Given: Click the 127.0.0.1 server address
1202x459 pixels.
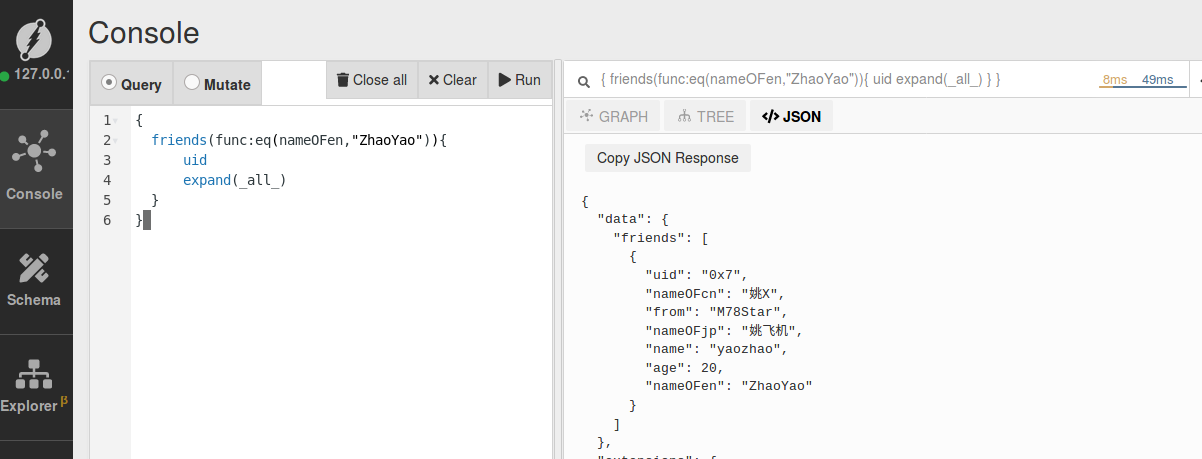Looking at the screenshot, I should [40, 75].
